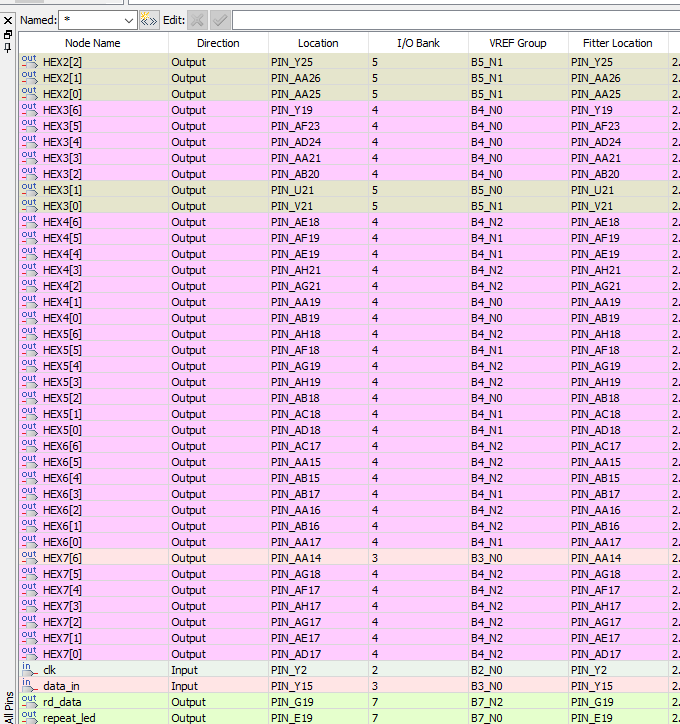680x724 pixels.
Task: Click the output pin icon for HEX5[2]
Action: click(30, 398)
